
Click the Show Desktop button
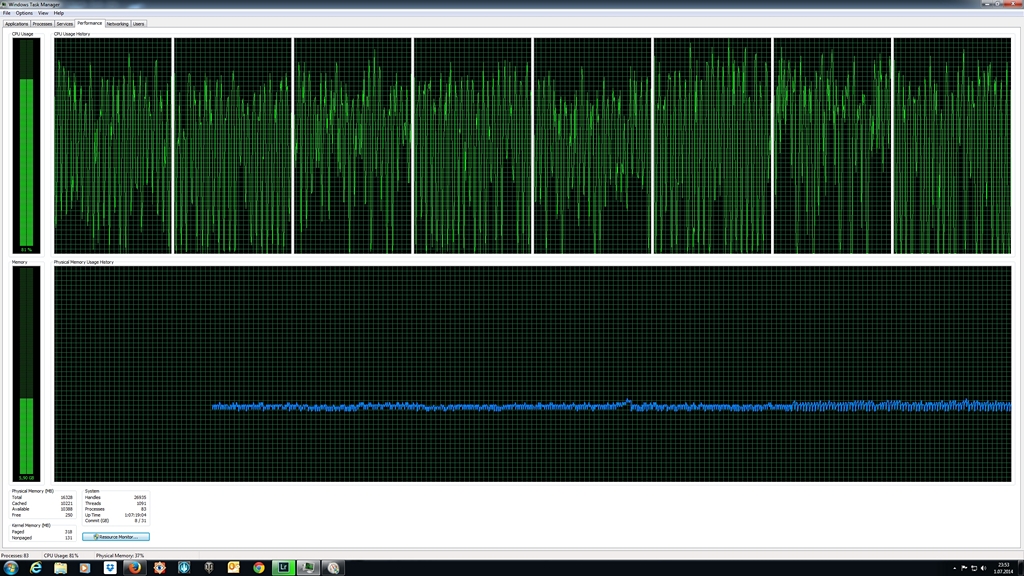coord(1021,568)
